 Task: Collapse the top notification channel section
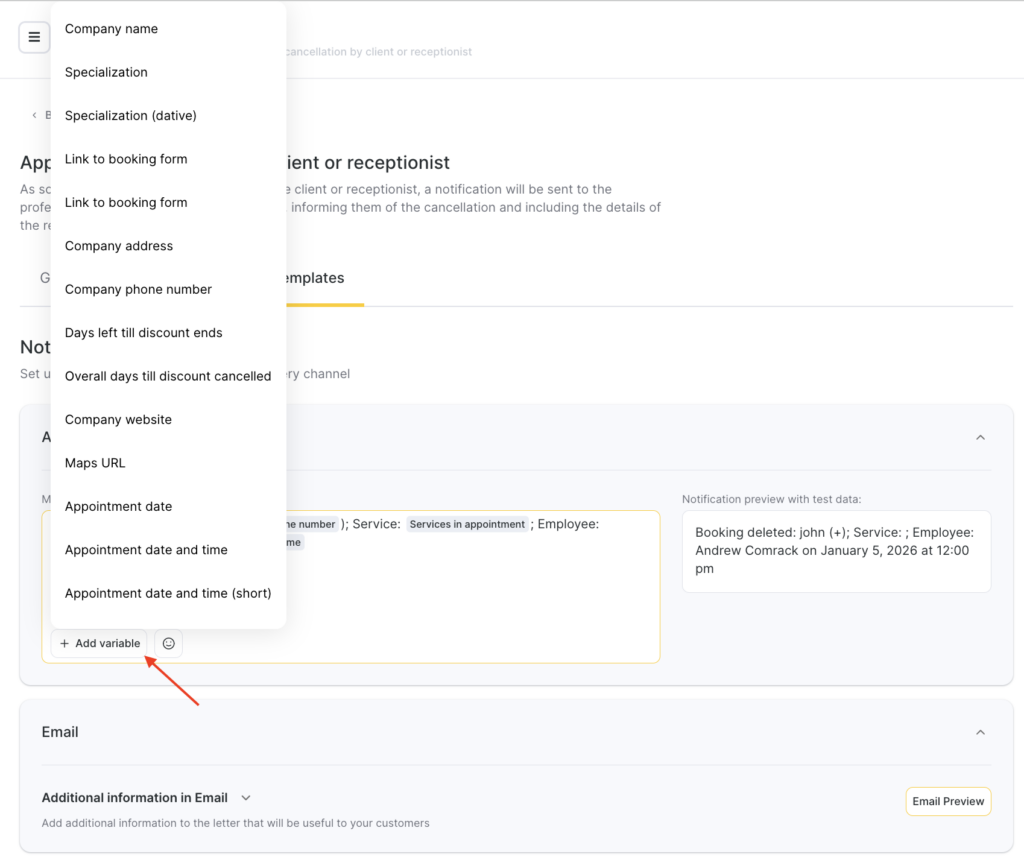pyautogui.click(x=980, y=437)
